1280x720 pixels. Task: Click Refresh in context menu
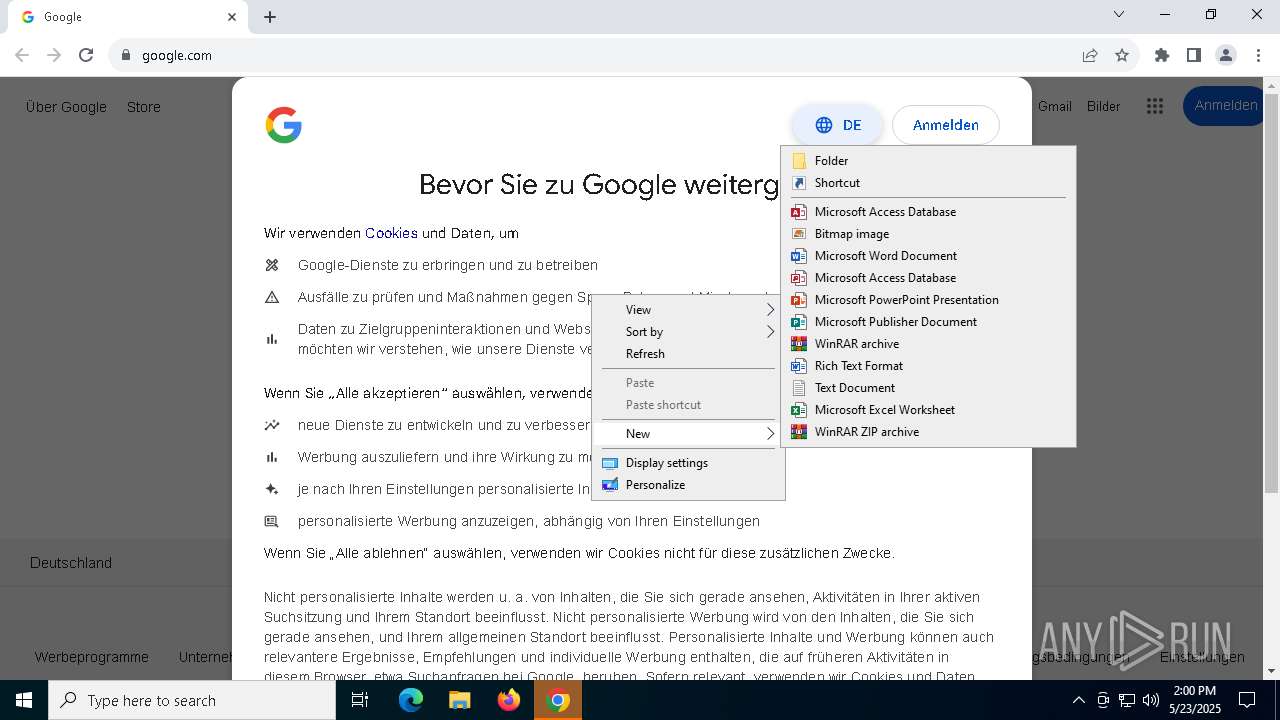point(688,354)
